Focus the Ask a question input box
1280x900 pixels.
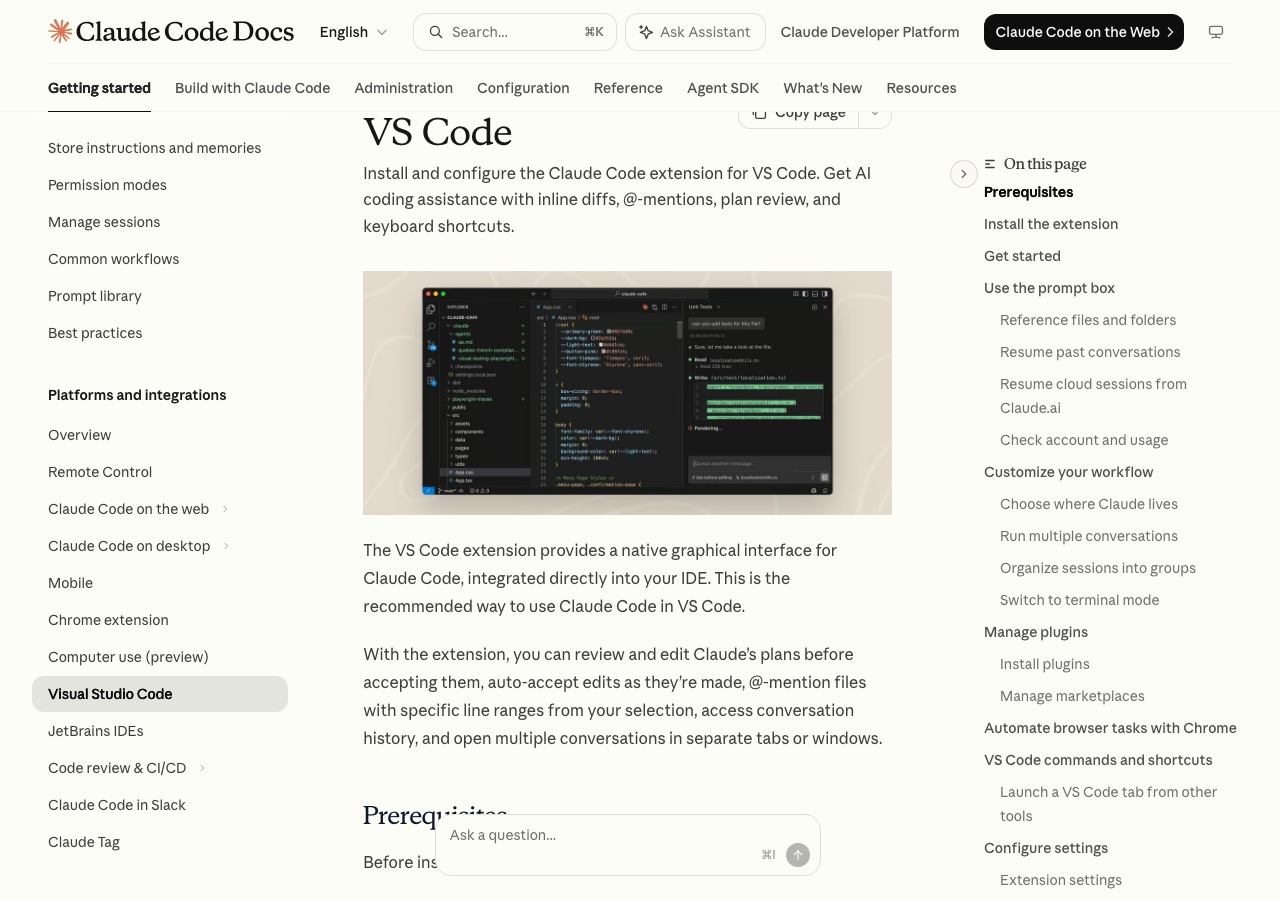point(628,845)
